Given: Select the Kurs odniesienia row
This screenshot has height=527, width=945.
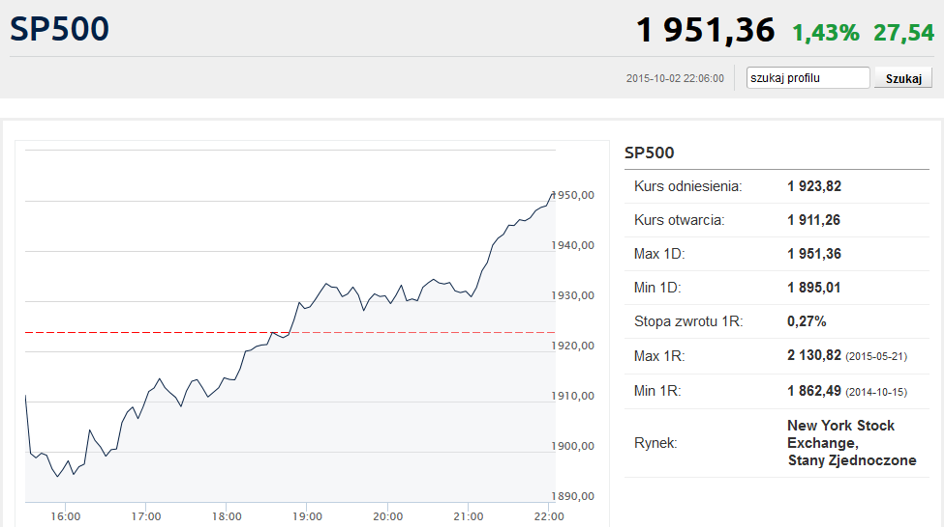Looking at the screenshot, I should click(x=688, y=186).
